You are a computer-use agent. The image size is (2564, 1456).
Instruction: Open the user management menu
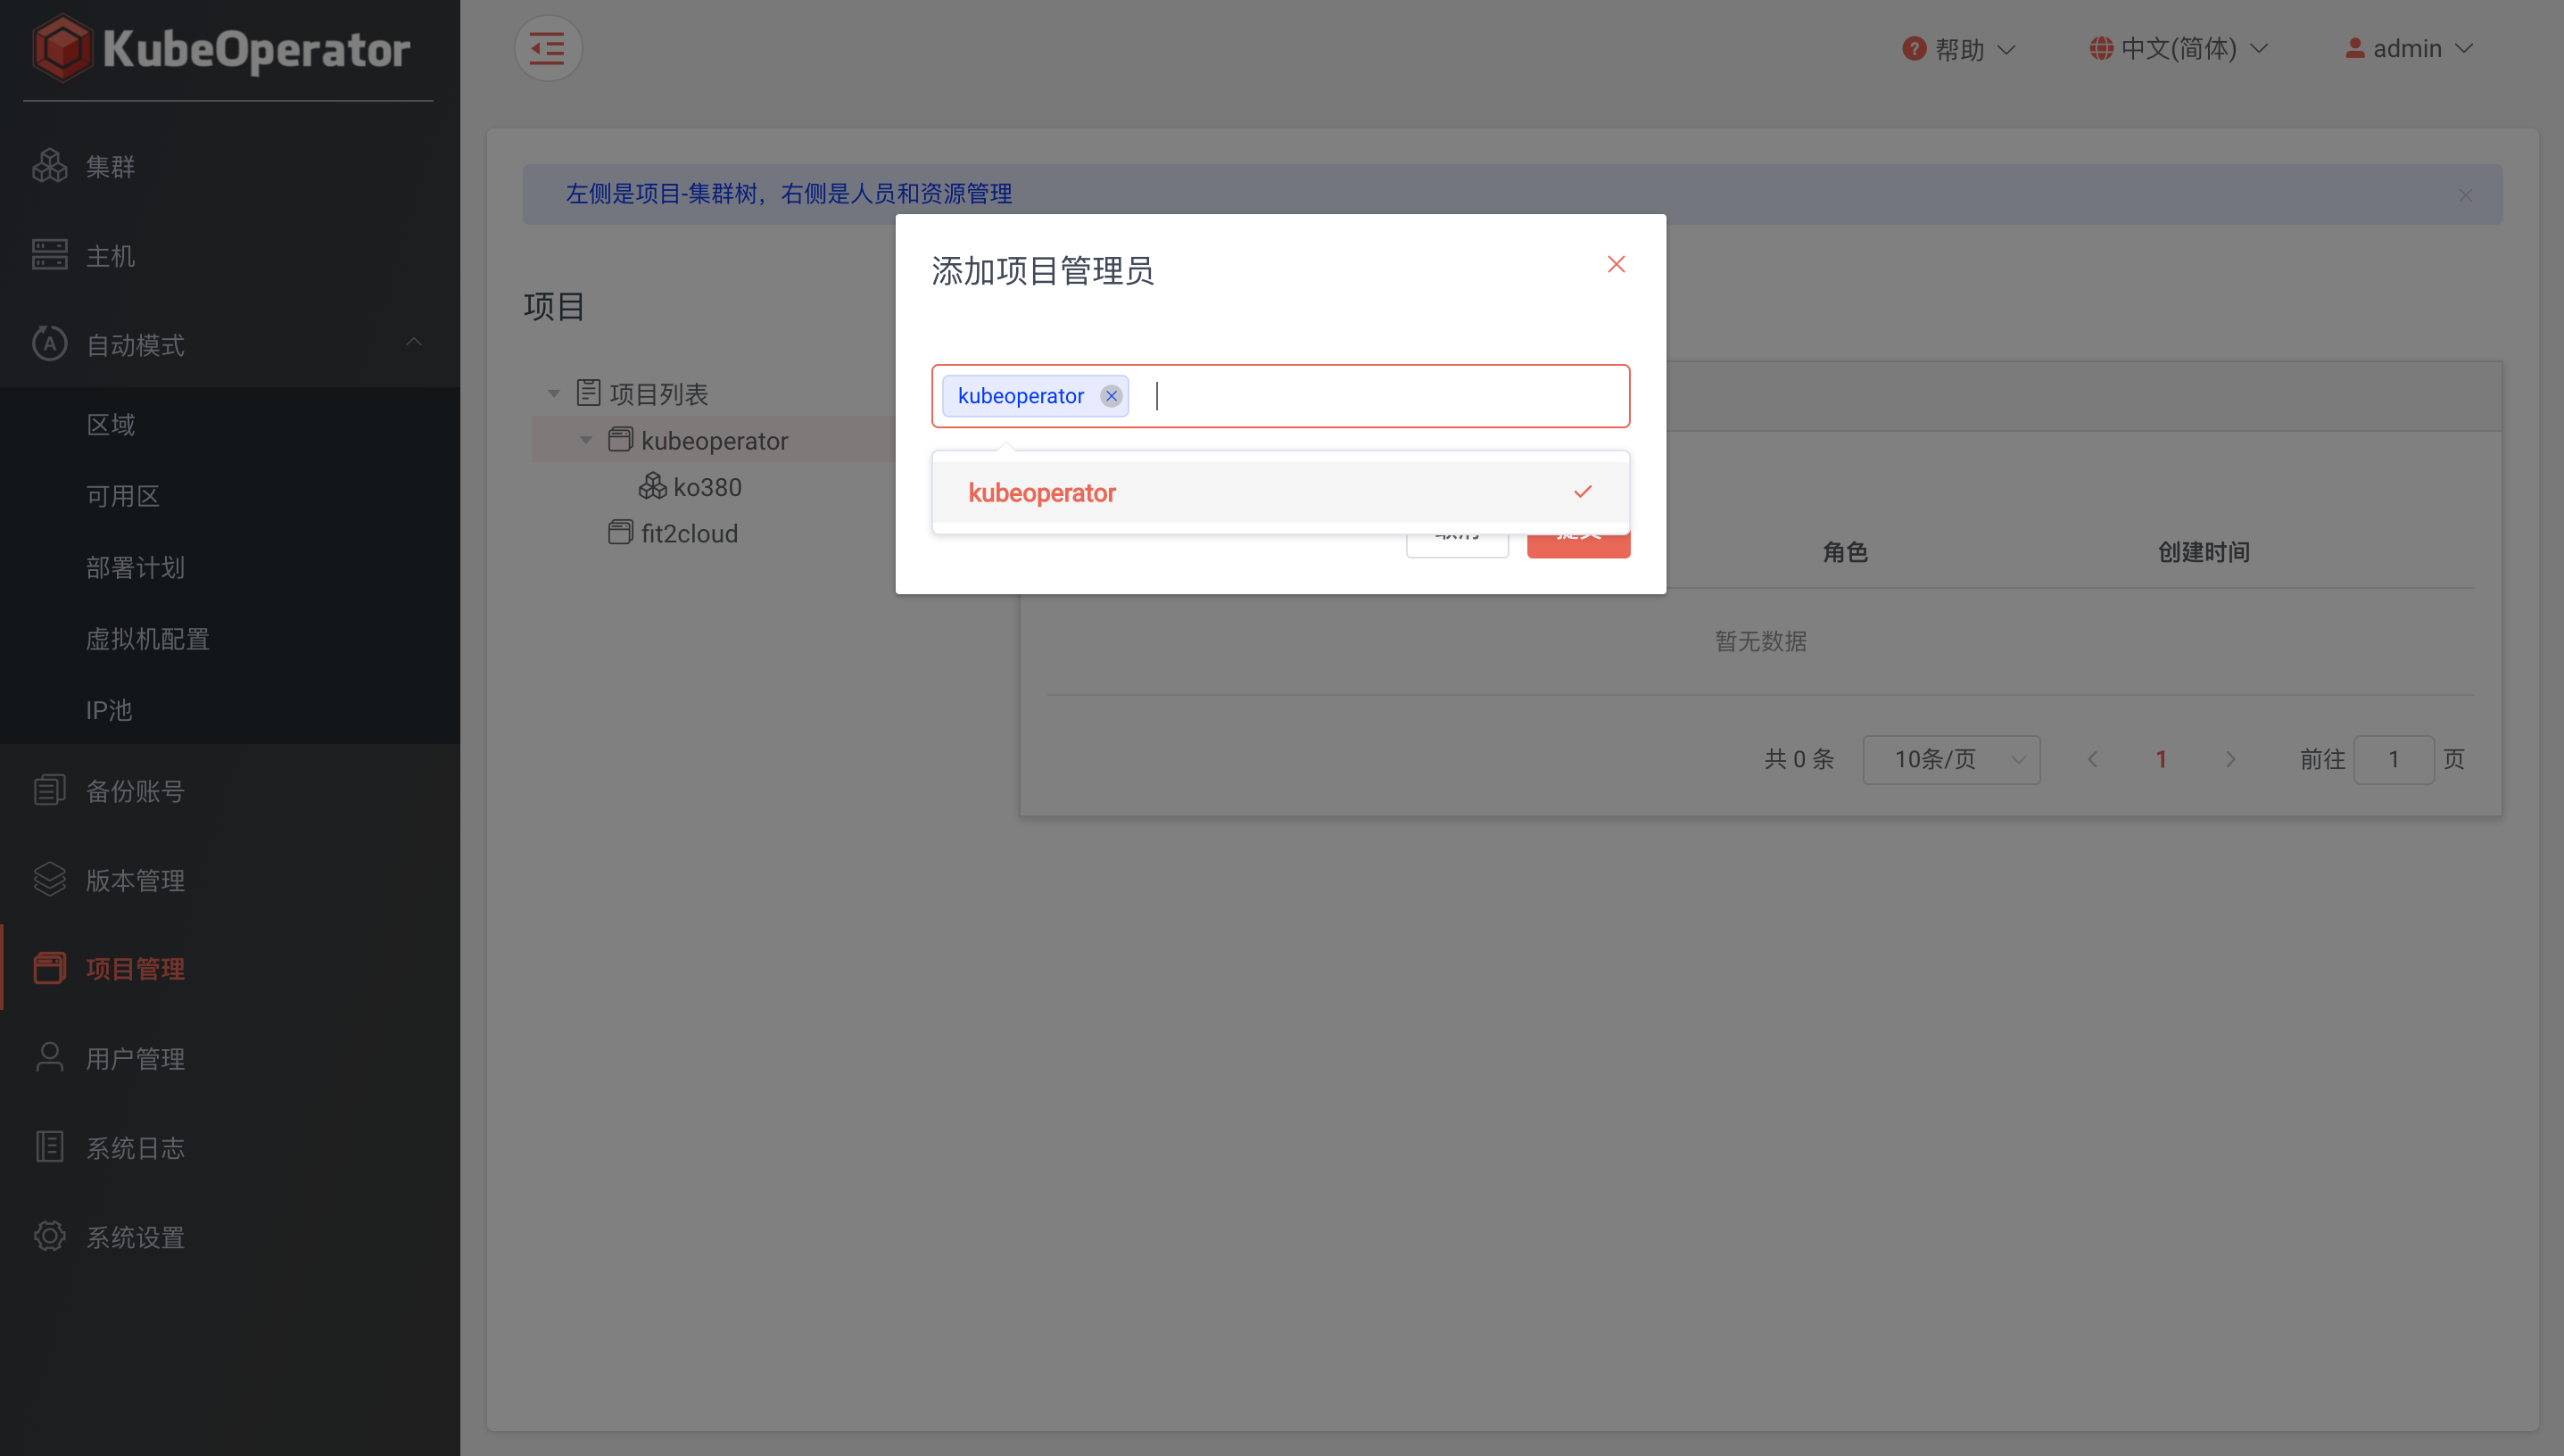(135, 1058)
